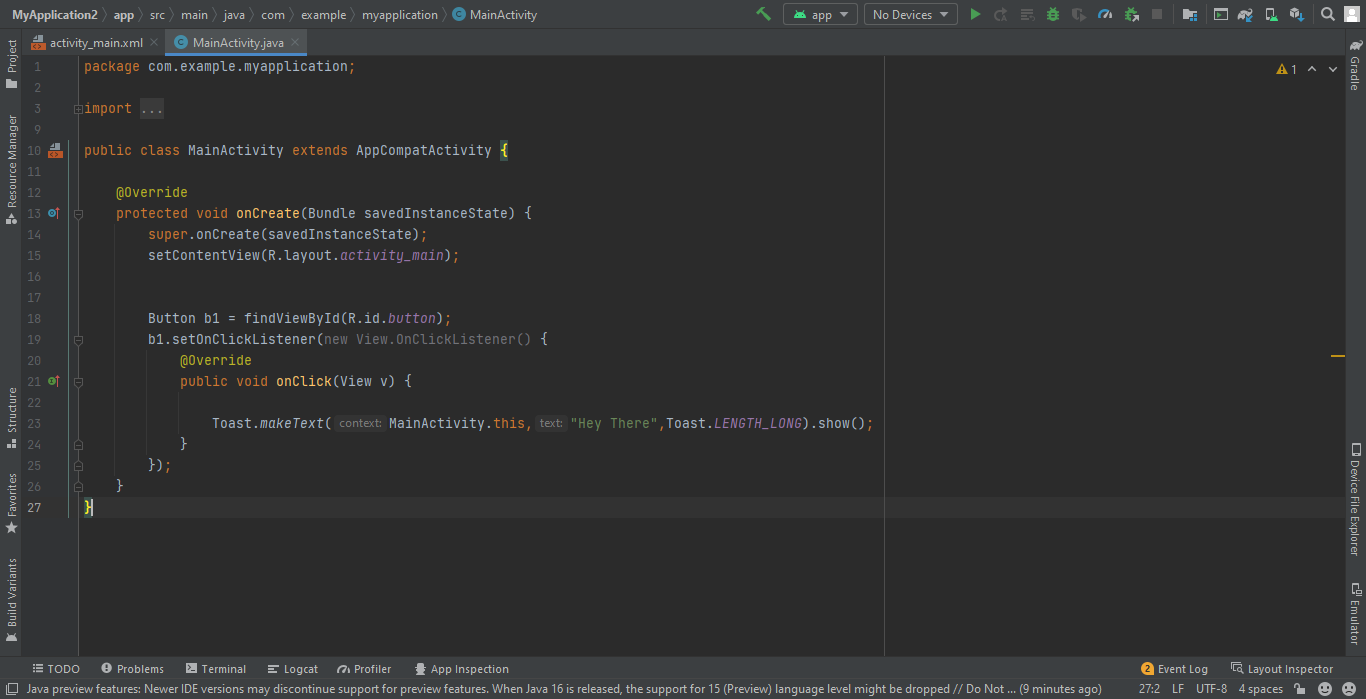Open Project Structure icon
1366x699 pixels.
coord(1189,14)
